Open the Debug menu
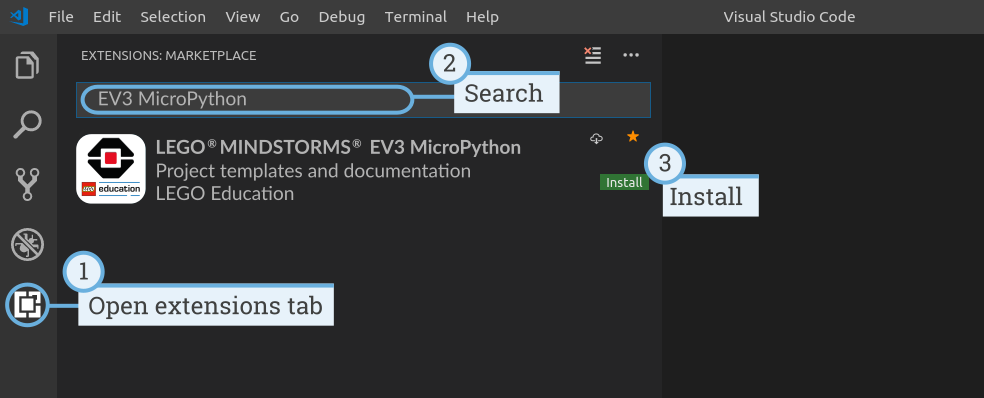The width and height of the screenshot is (984, 398). pyautogui.click(x=342, y=17)
